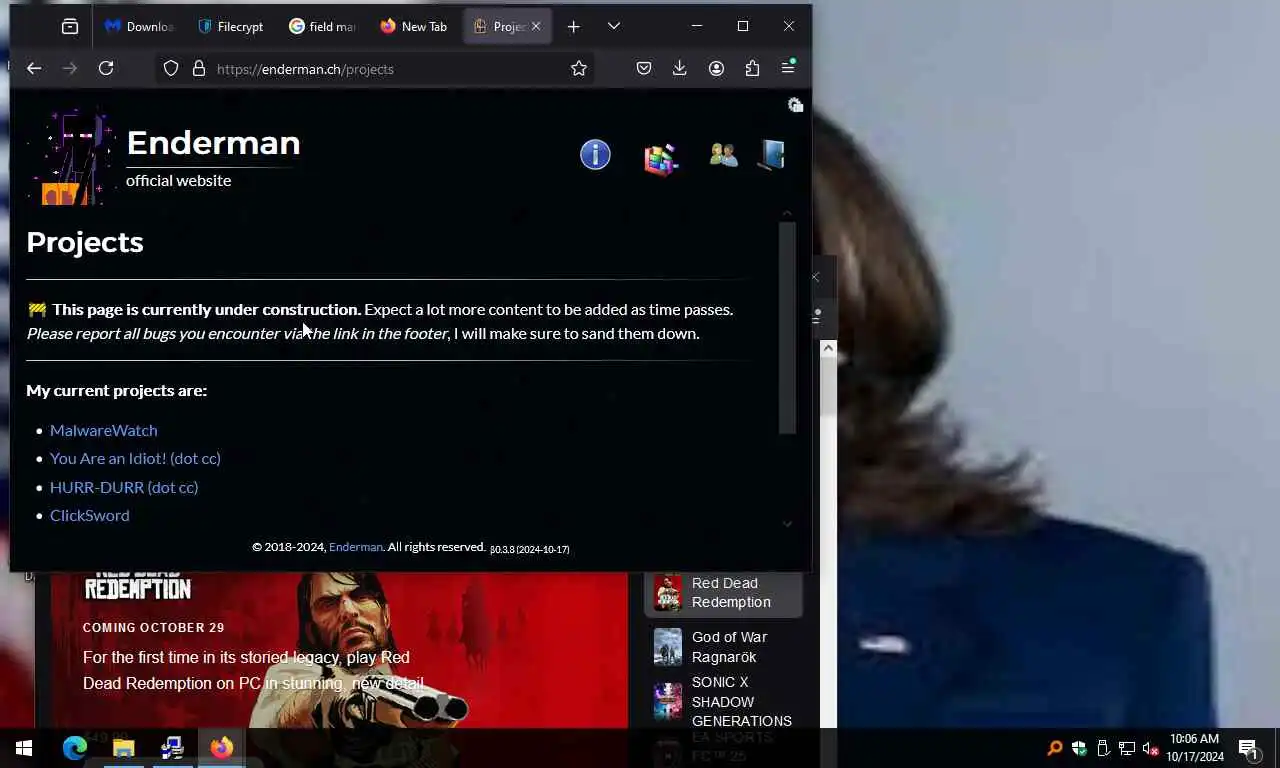1280x768 pixels.
Task: Click the background window's scrollbar up arrow
Action: pyautogui.click(x=828, y=348)
